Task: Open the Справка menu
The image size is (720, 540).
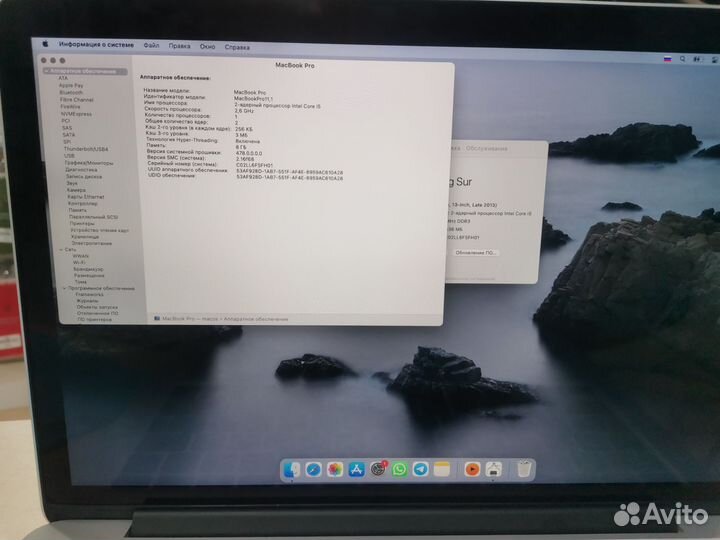Action: [x=237, y=47]
